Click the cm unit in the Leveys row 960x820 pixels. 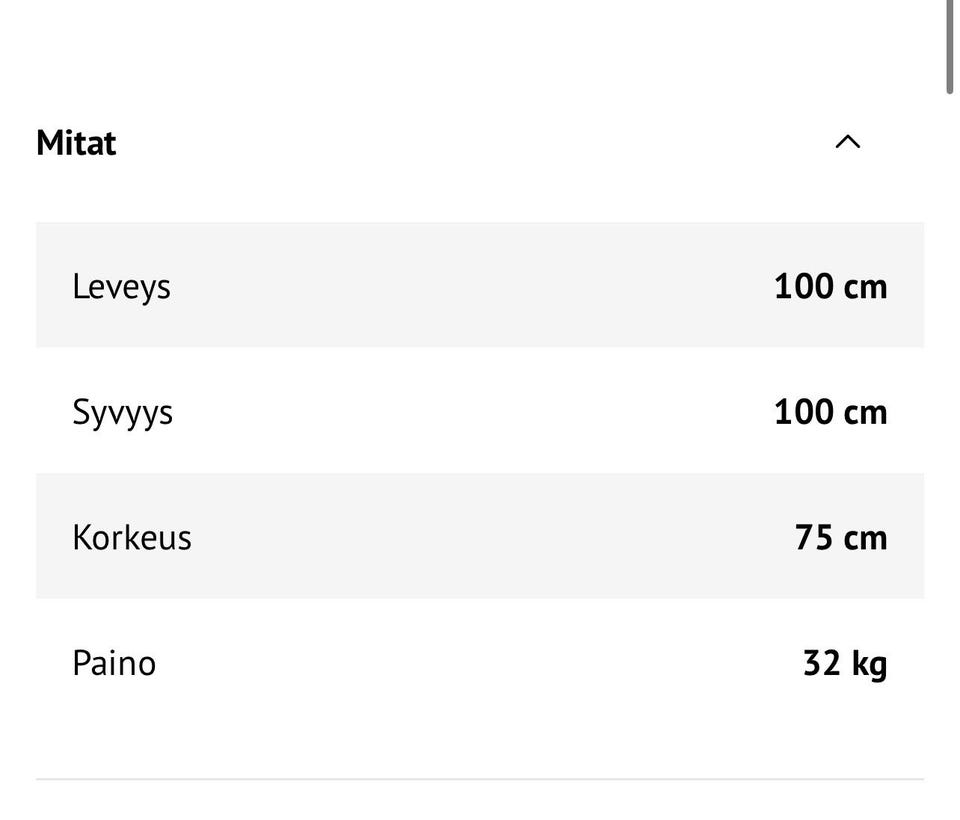click(865, 287)
